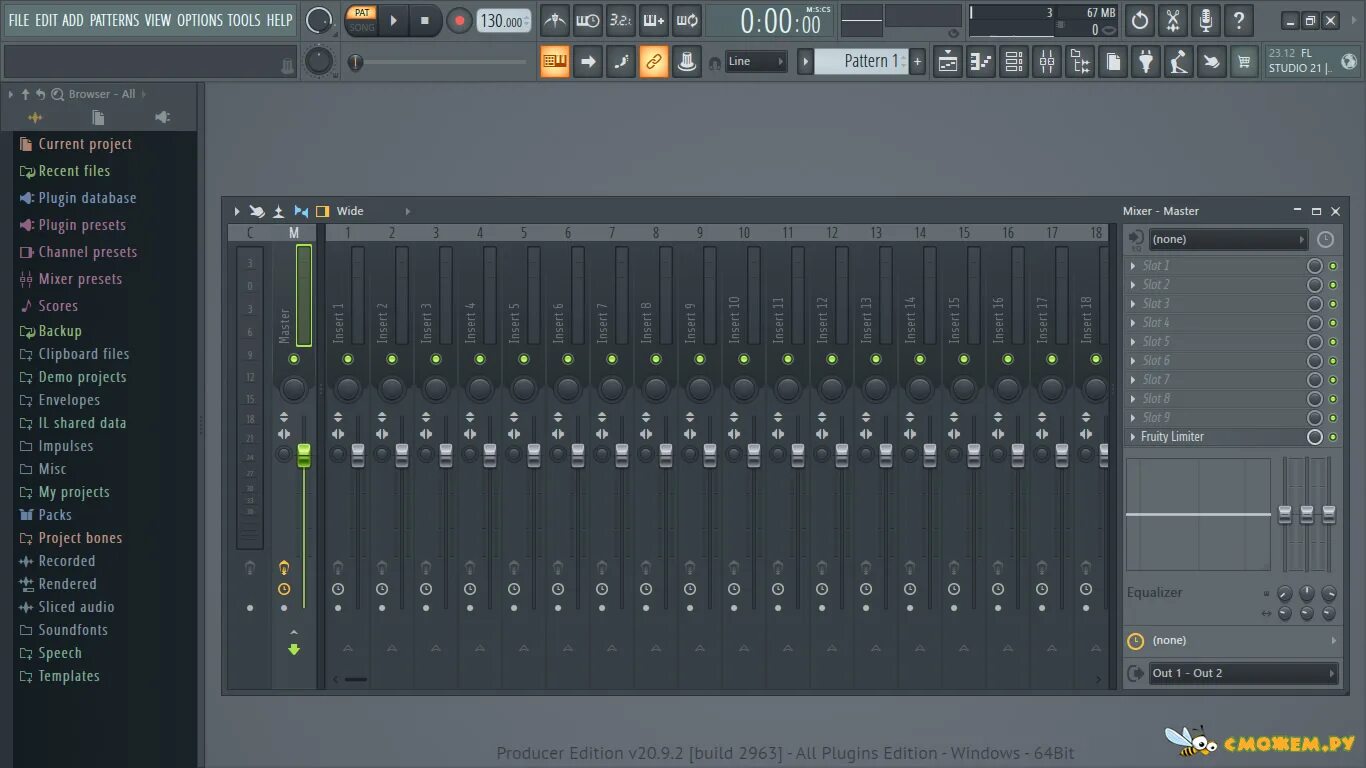This screenshot has width=1366, height=768.
Task: Toggle Fruity Limiter enable LED
Action: point(1332,437)
